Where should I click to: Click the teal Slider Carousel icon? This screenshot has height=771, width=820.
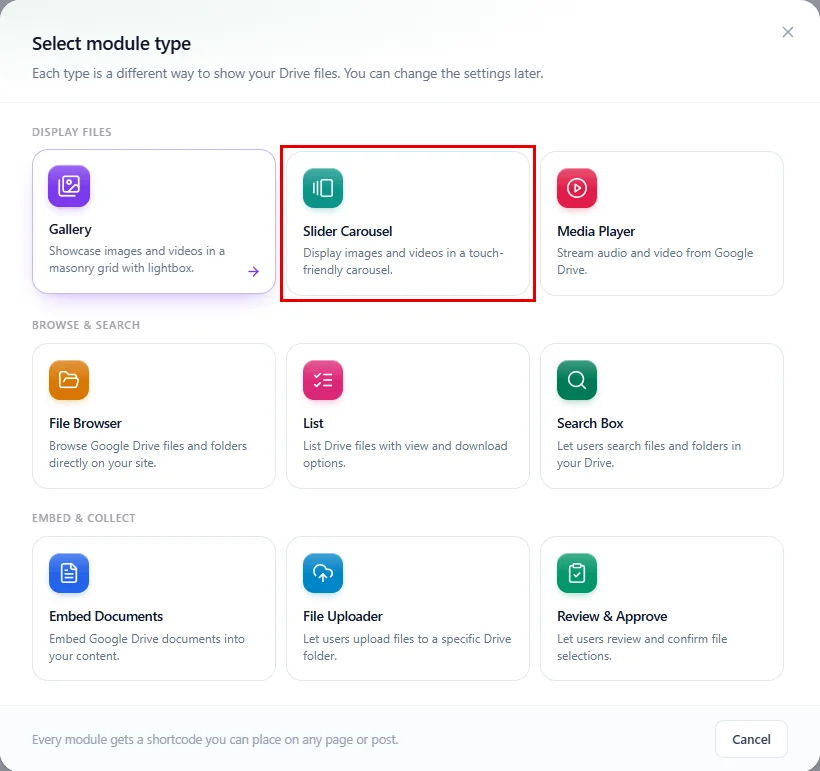(x=323, y=188)
